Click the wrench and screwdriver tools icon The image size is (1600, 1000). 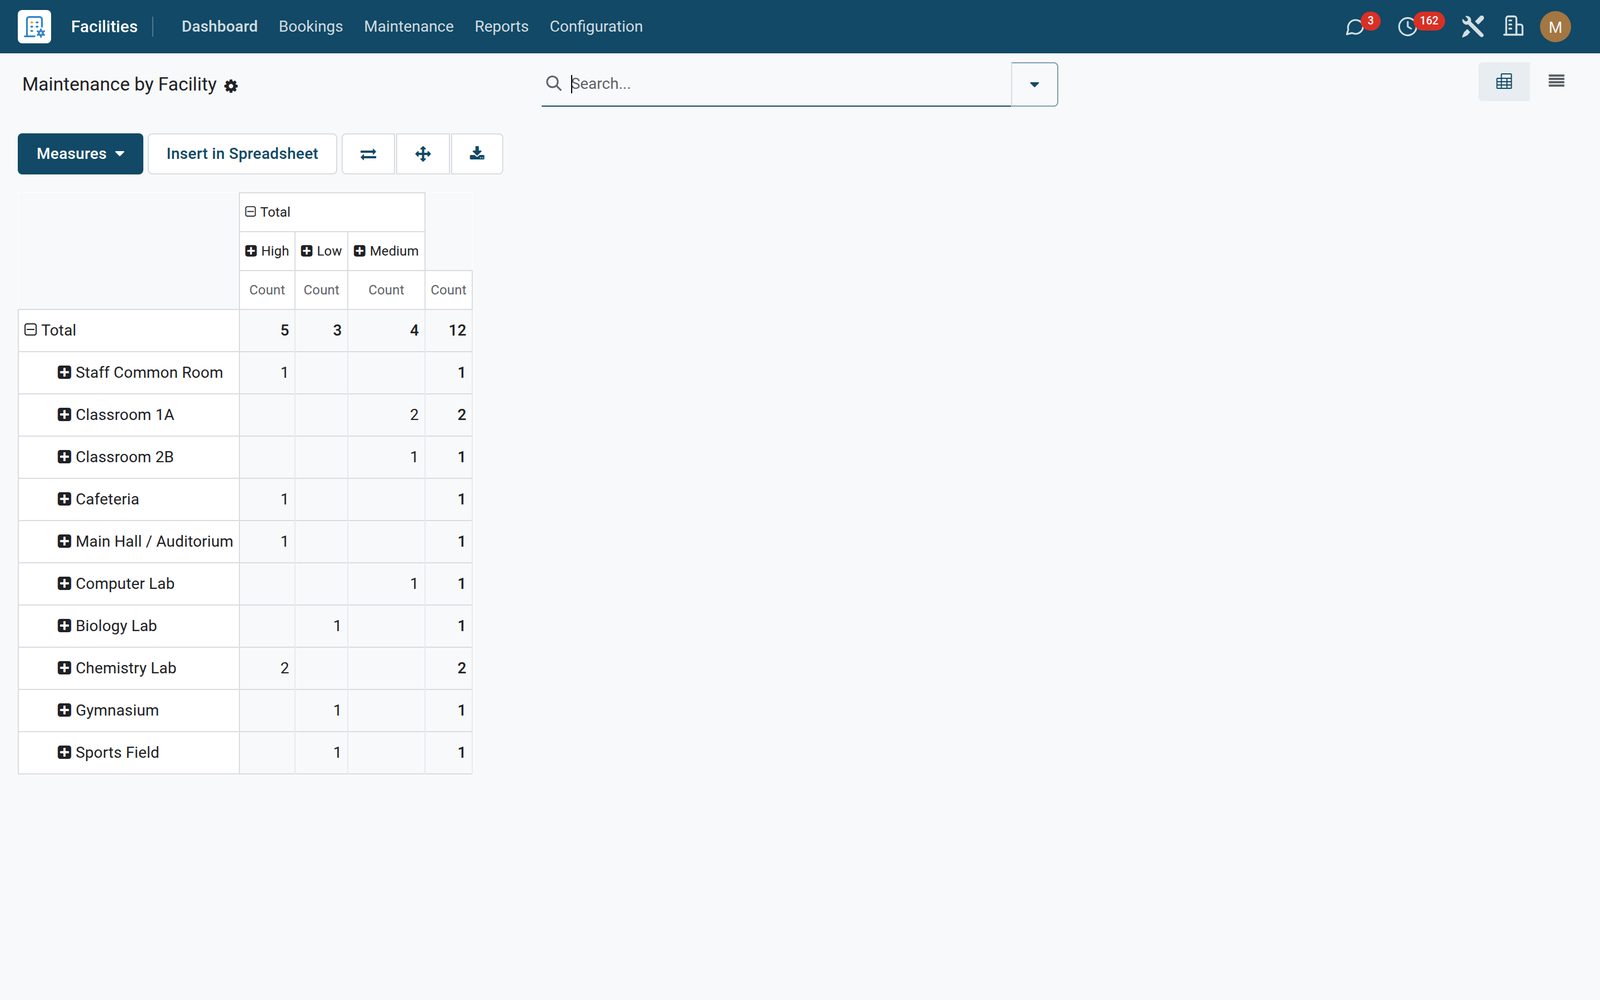click(1472, 27)
